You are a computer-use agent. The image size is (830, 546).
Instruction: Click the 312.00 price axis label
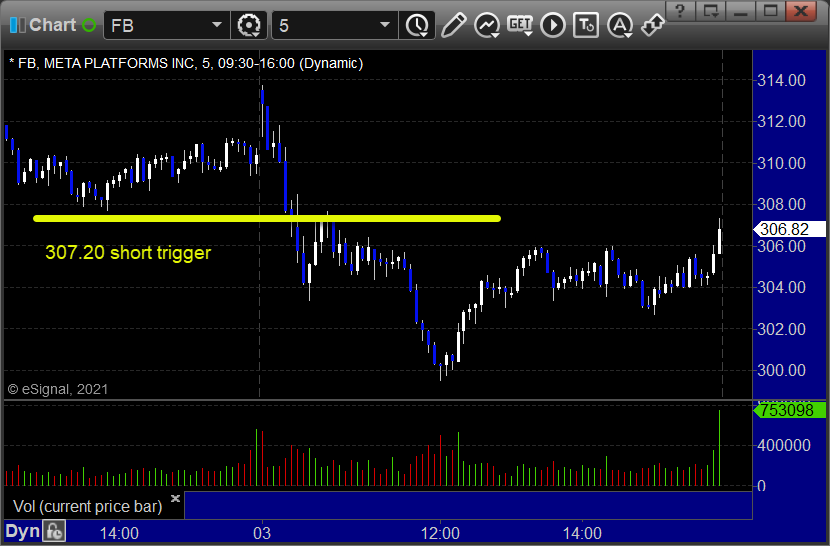pos(781,121)
